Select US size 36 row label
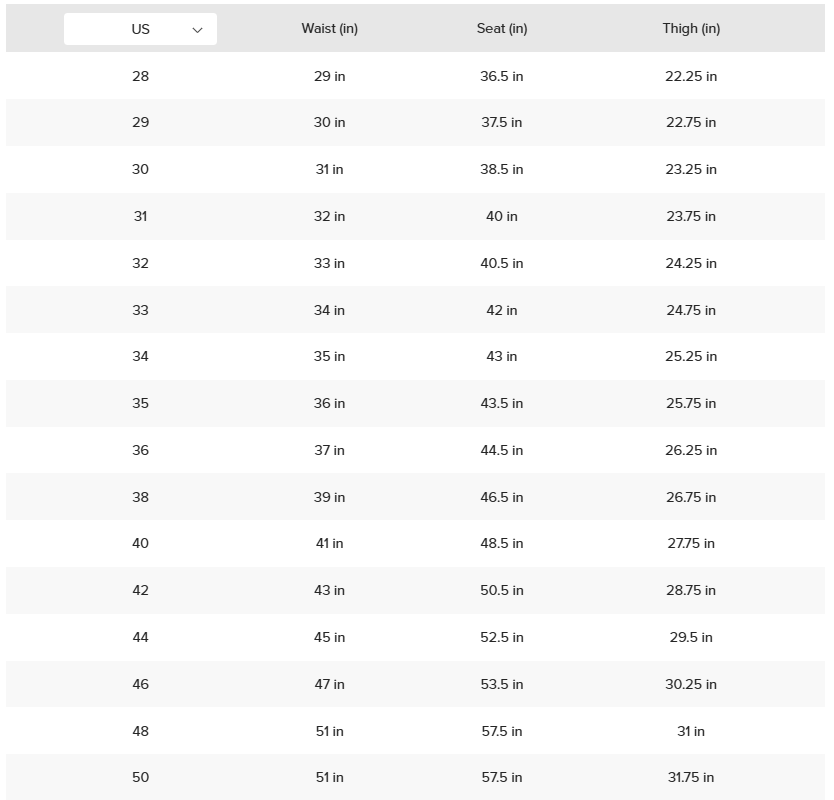Screen dimensions: 834x800 point(140,450)
